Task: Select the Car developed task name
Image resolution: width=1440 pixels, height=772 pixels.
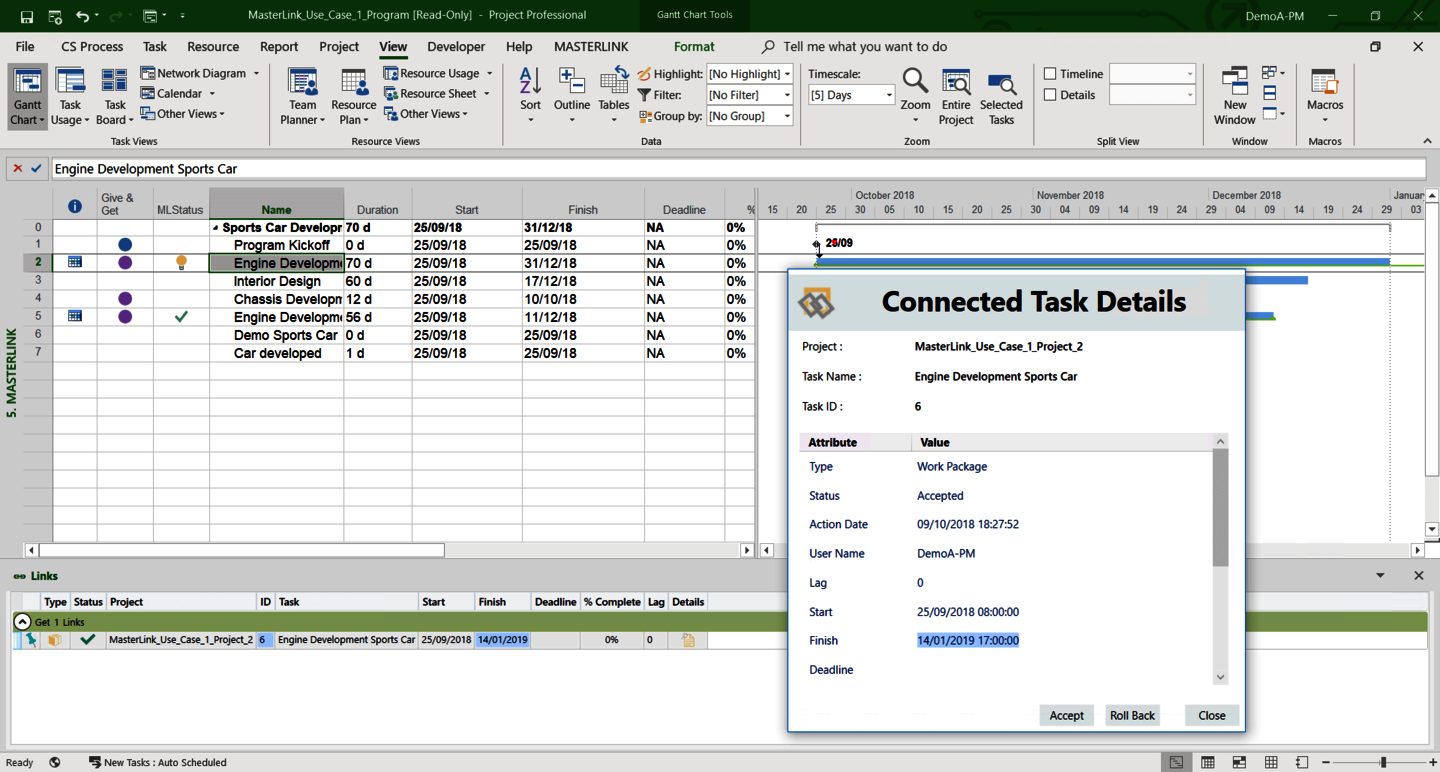Action: (277, 353)
